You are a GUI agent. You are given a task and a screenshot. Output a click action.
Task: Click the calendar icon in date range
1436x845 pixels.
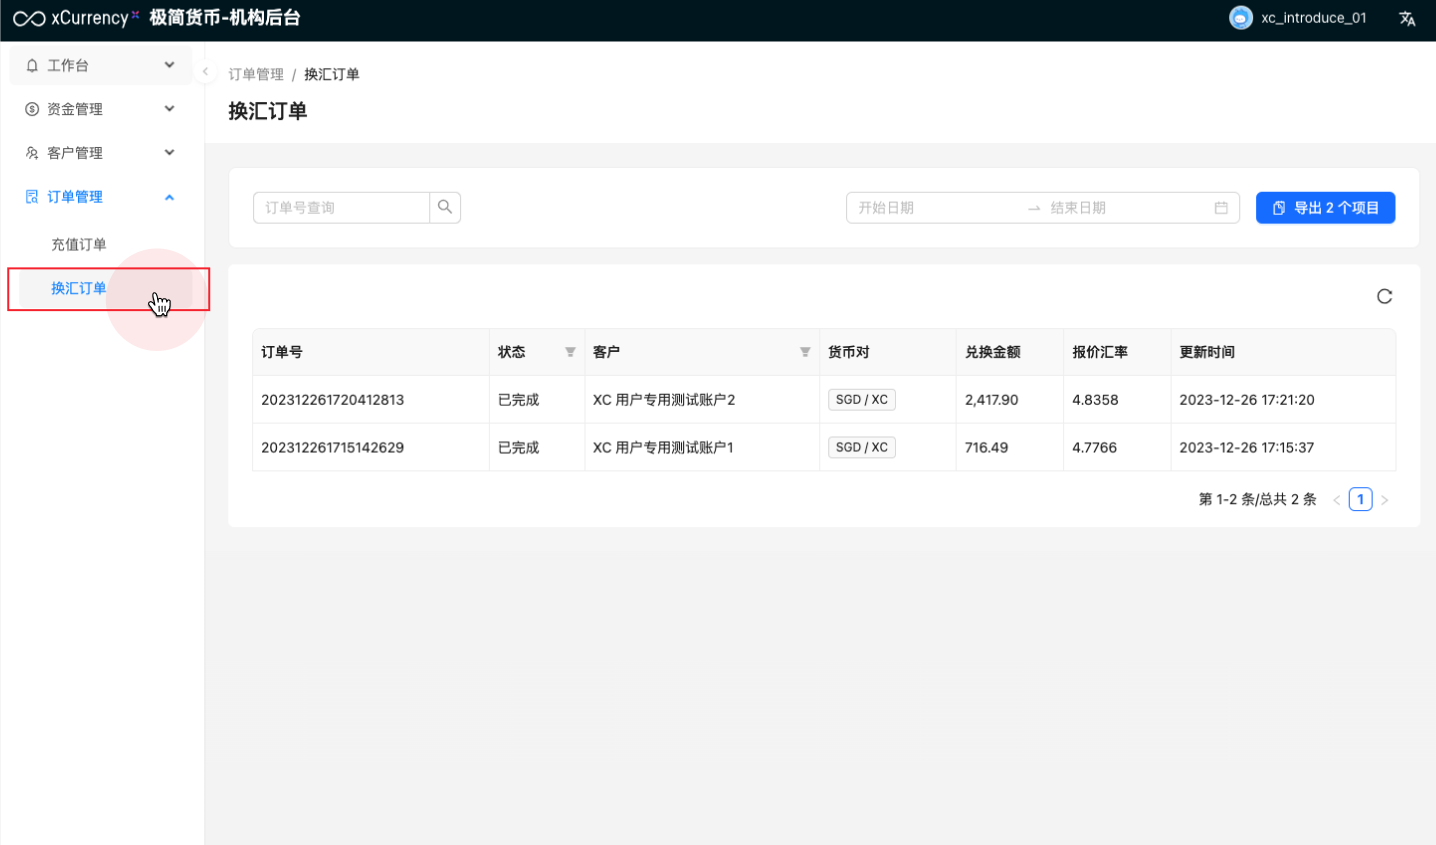click(1221, 208)
